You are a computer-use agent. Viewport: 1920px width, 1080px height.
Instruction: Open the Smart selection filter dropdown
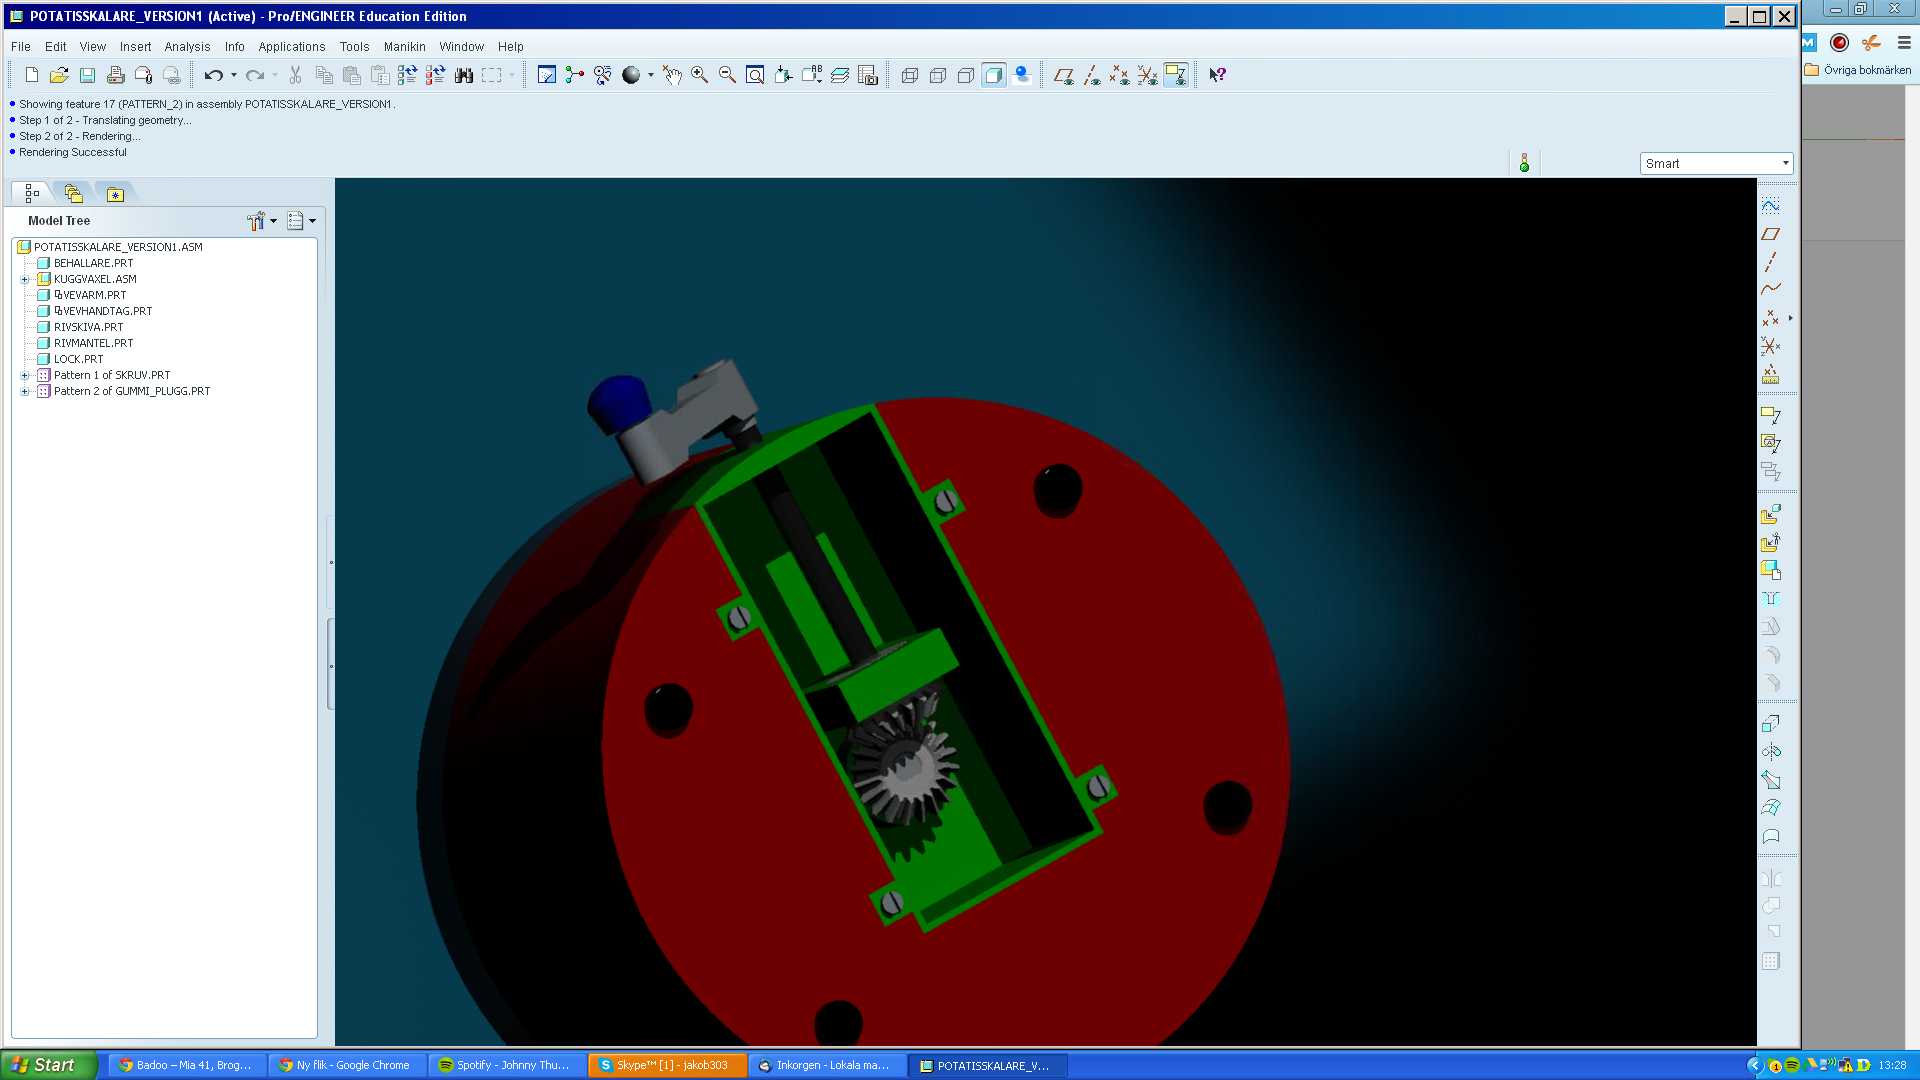1716,163
